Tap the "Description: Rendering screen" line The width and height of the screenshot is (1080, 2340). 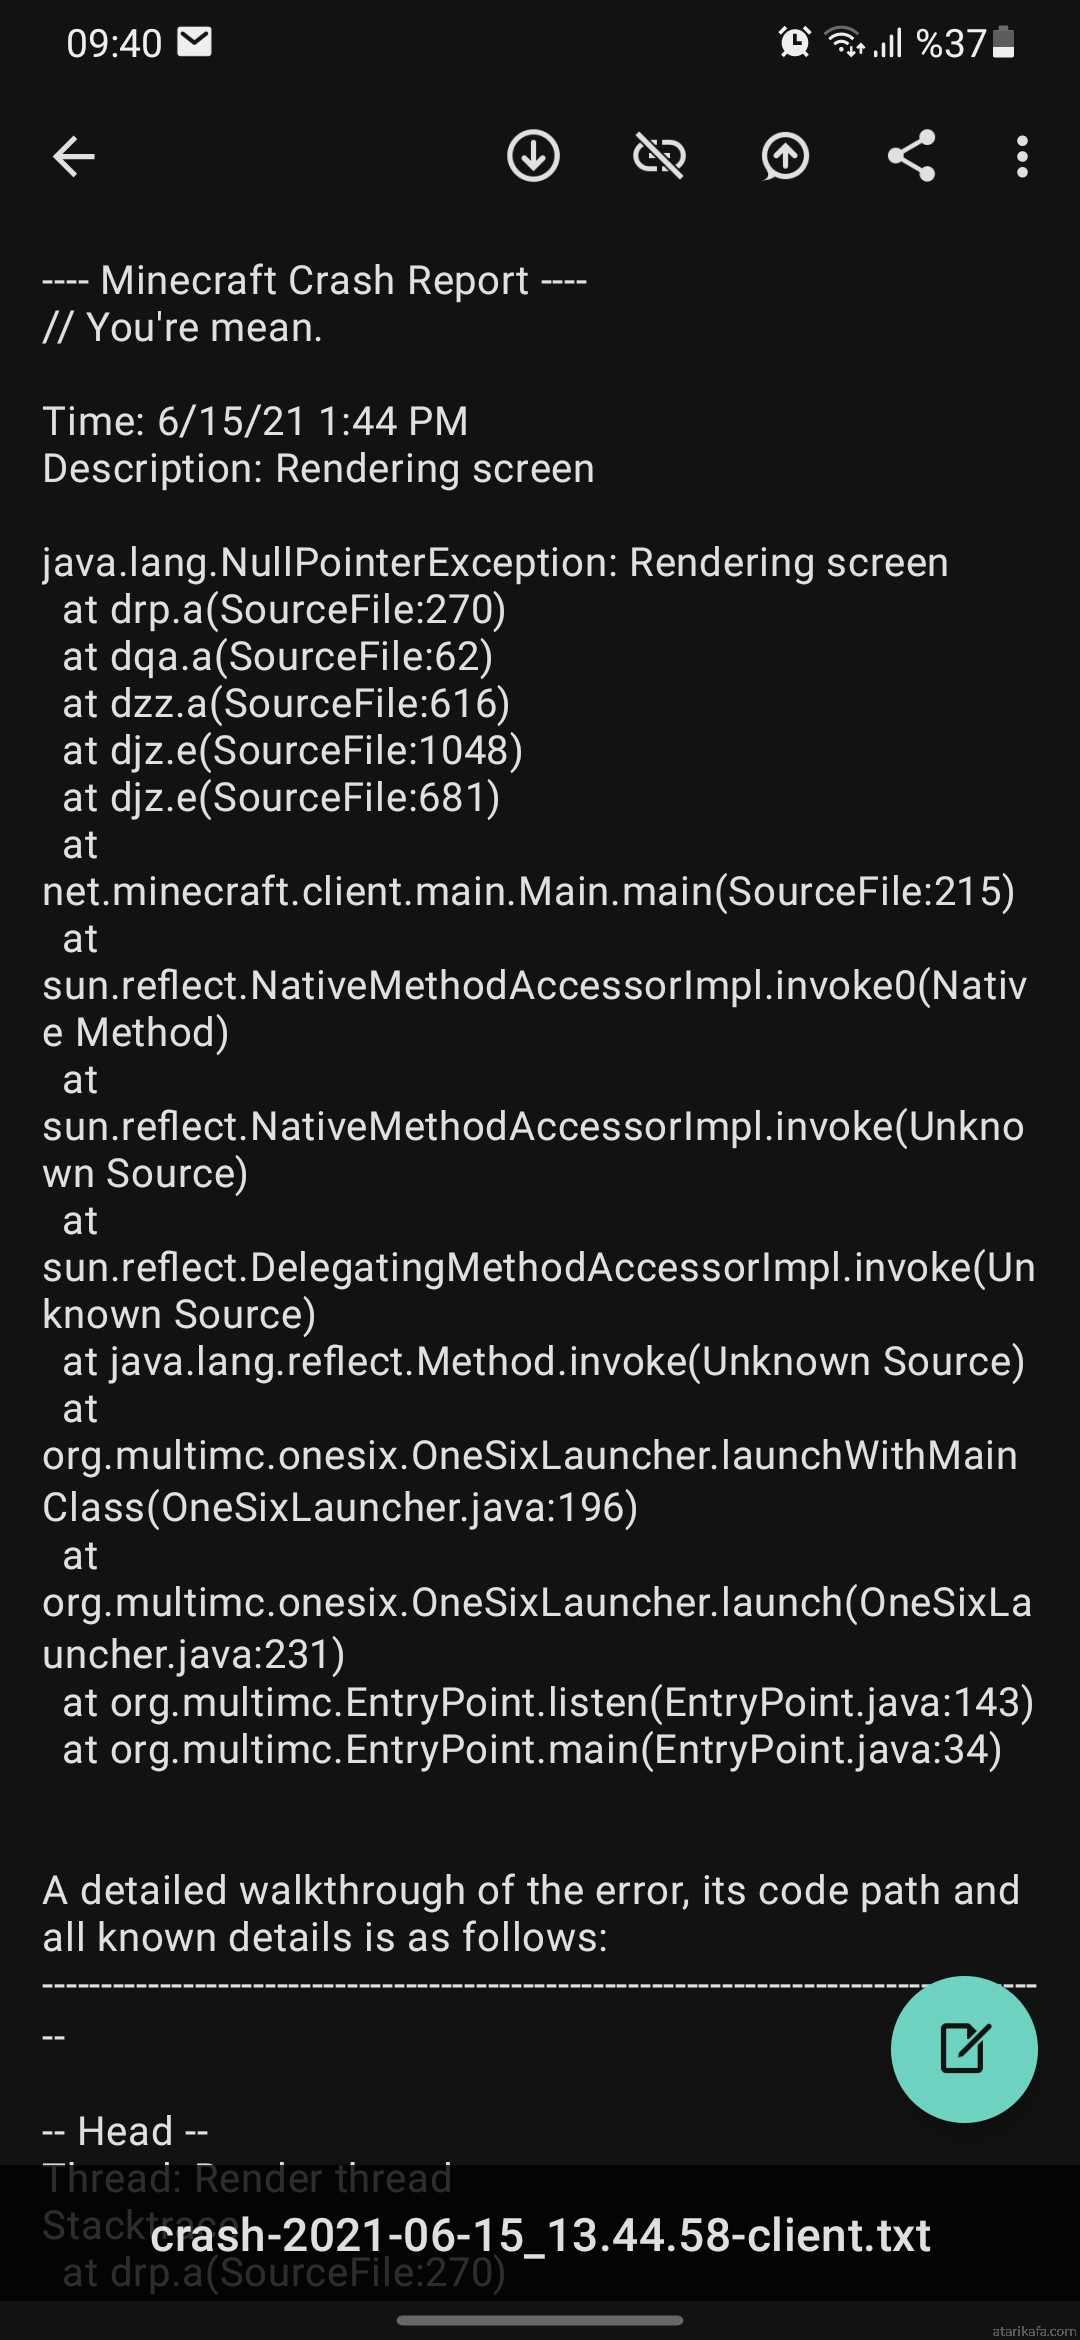318,469
